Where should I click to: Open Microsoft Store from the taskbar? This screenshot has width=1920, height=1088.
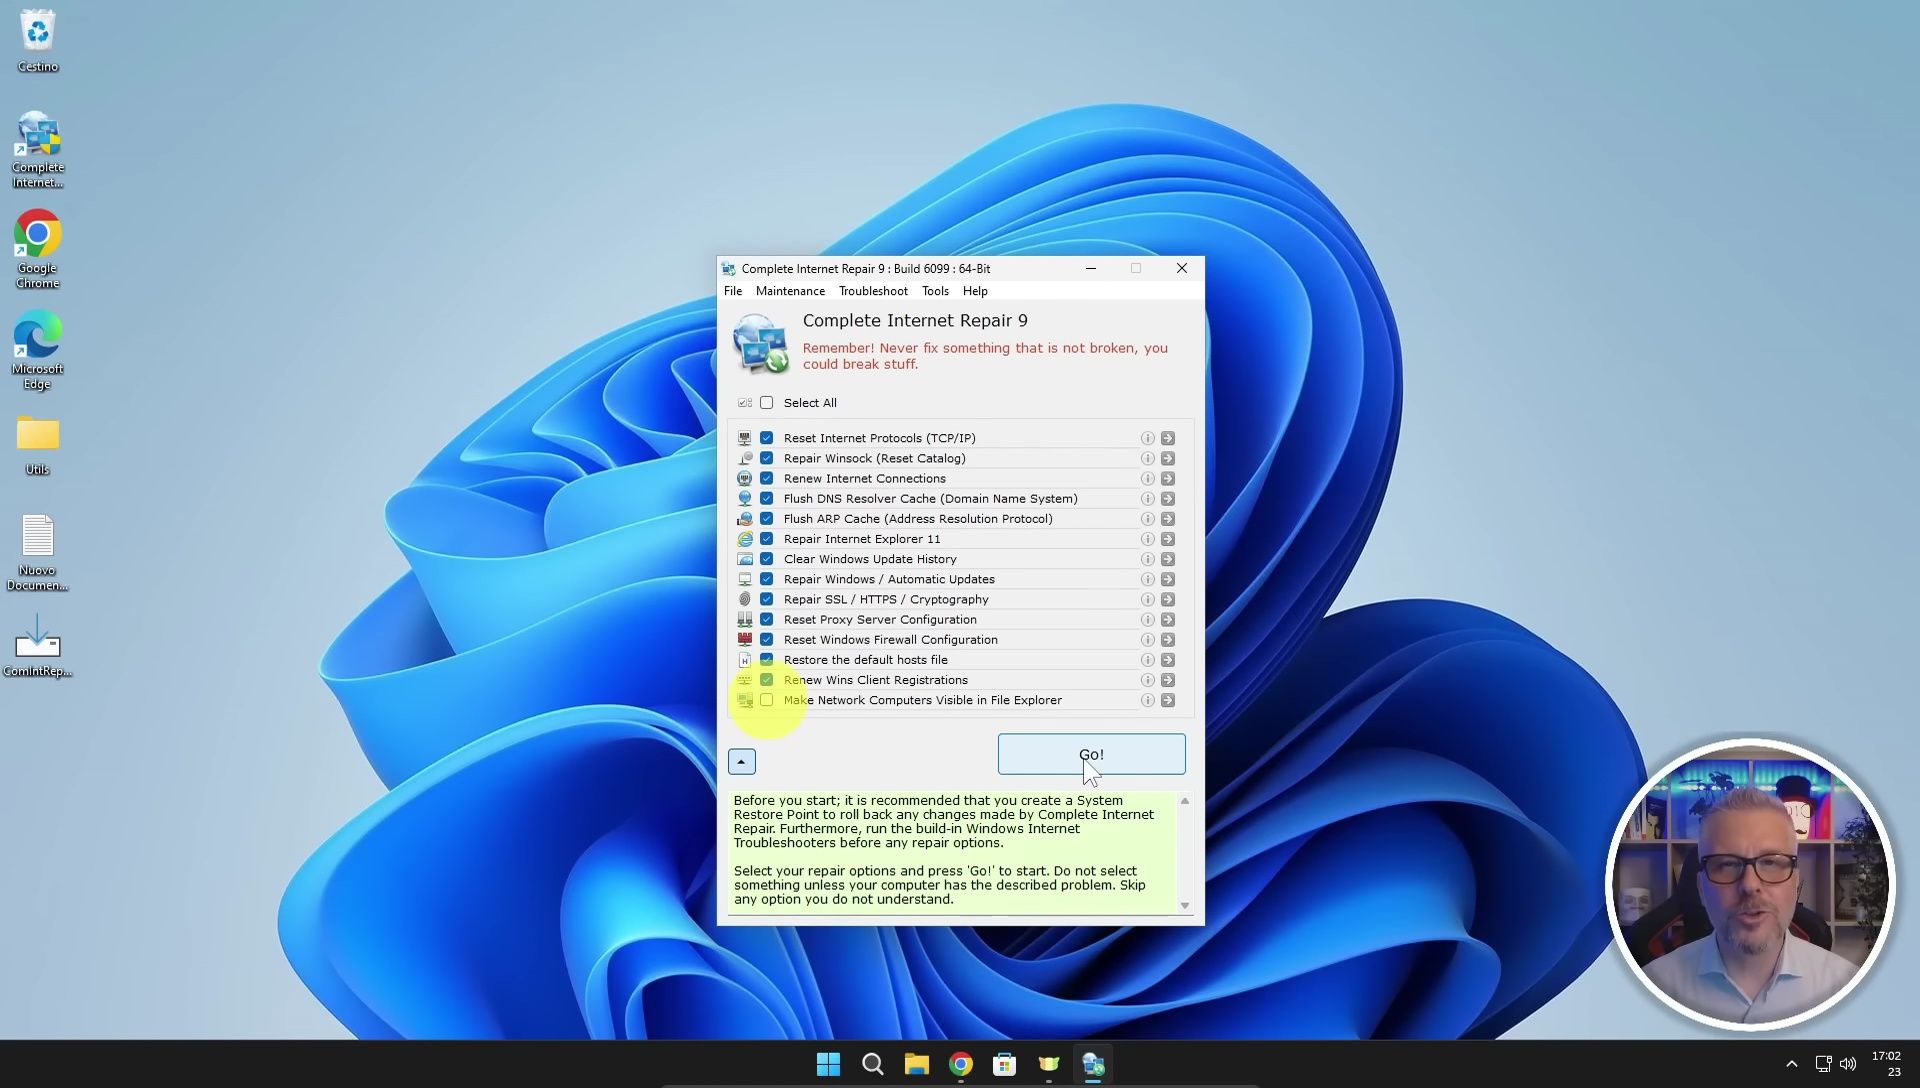click(1005, 1064)
